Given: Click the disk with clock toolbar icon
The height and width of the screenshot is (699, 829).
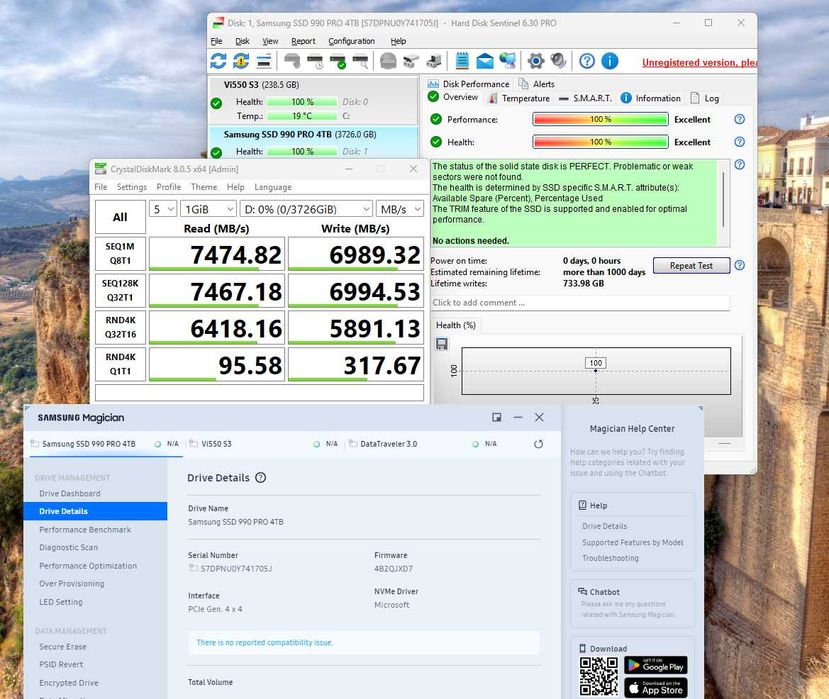Looking at the screenshot, I should click(x=315, y=61).
